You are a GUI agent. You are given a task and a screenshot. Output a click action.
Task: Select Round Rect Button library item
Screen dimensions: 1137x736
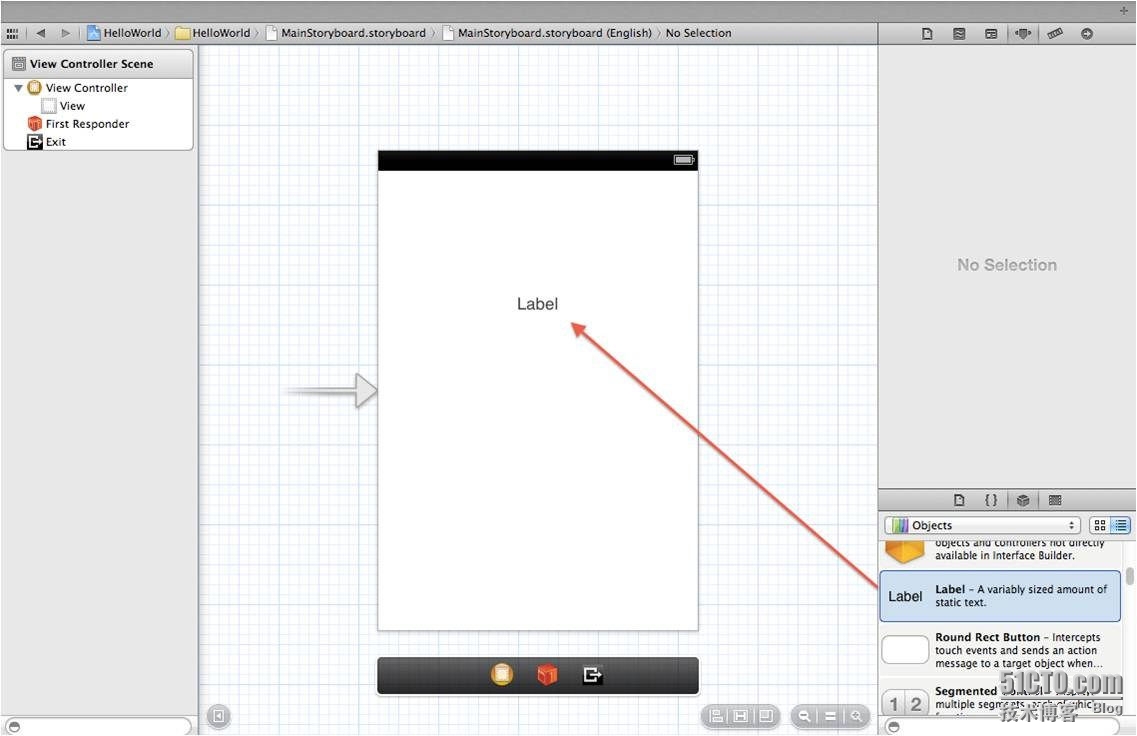tap(1000, 650)
